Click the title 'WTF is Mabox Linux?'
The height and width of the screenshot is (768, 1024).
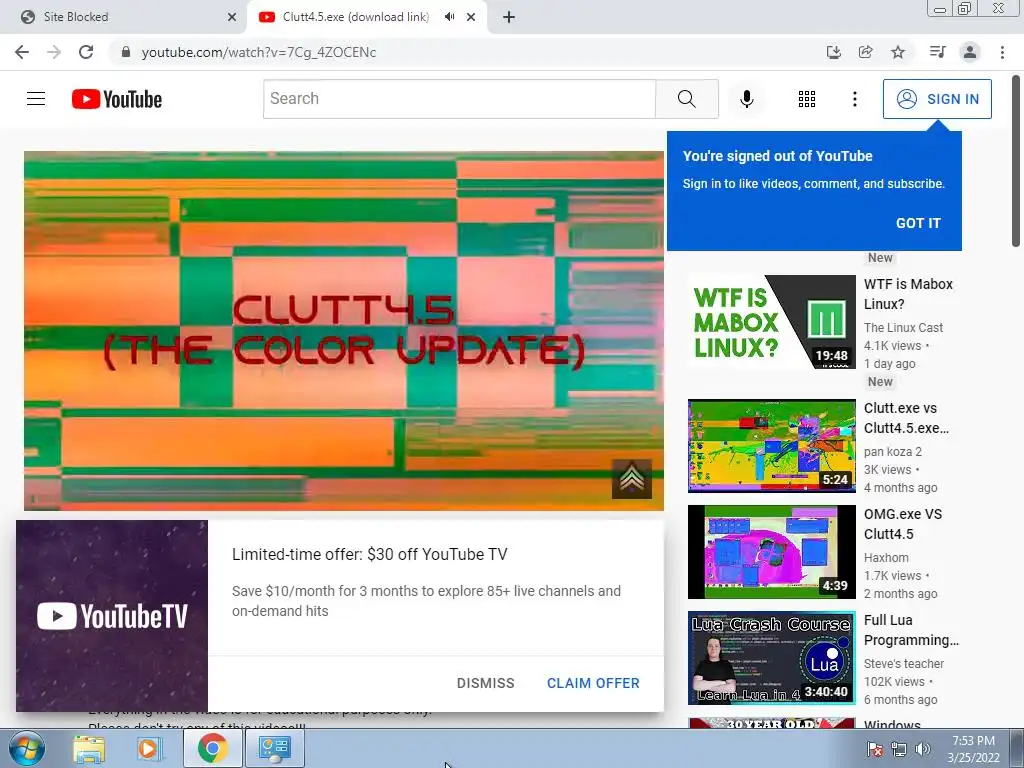(908, 294)
